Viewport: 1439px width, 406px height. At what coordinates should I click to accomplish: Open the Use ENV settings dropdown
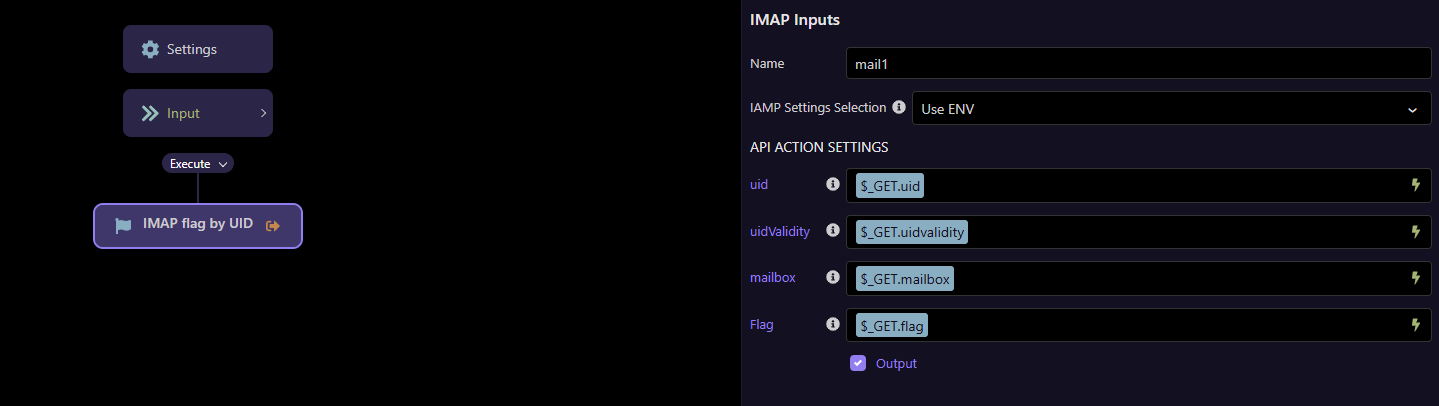coord(1171,109)
